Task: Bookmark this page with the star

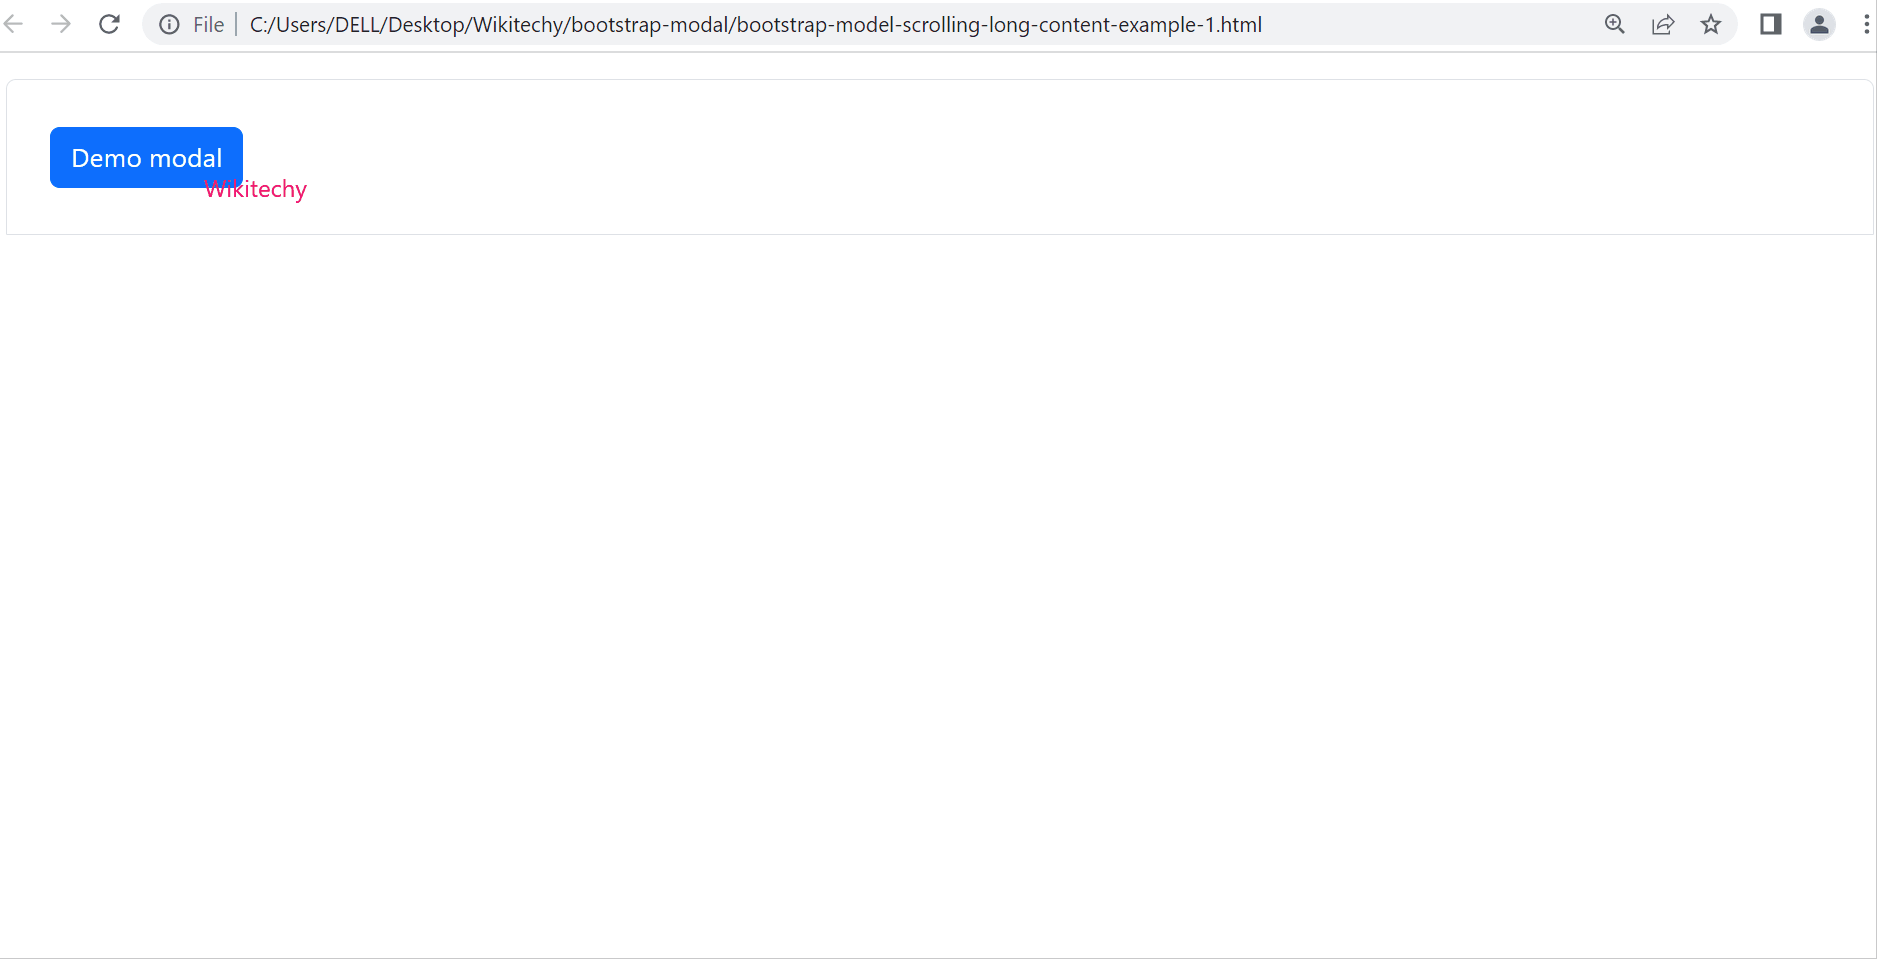Action: (x=1712, y=24)
